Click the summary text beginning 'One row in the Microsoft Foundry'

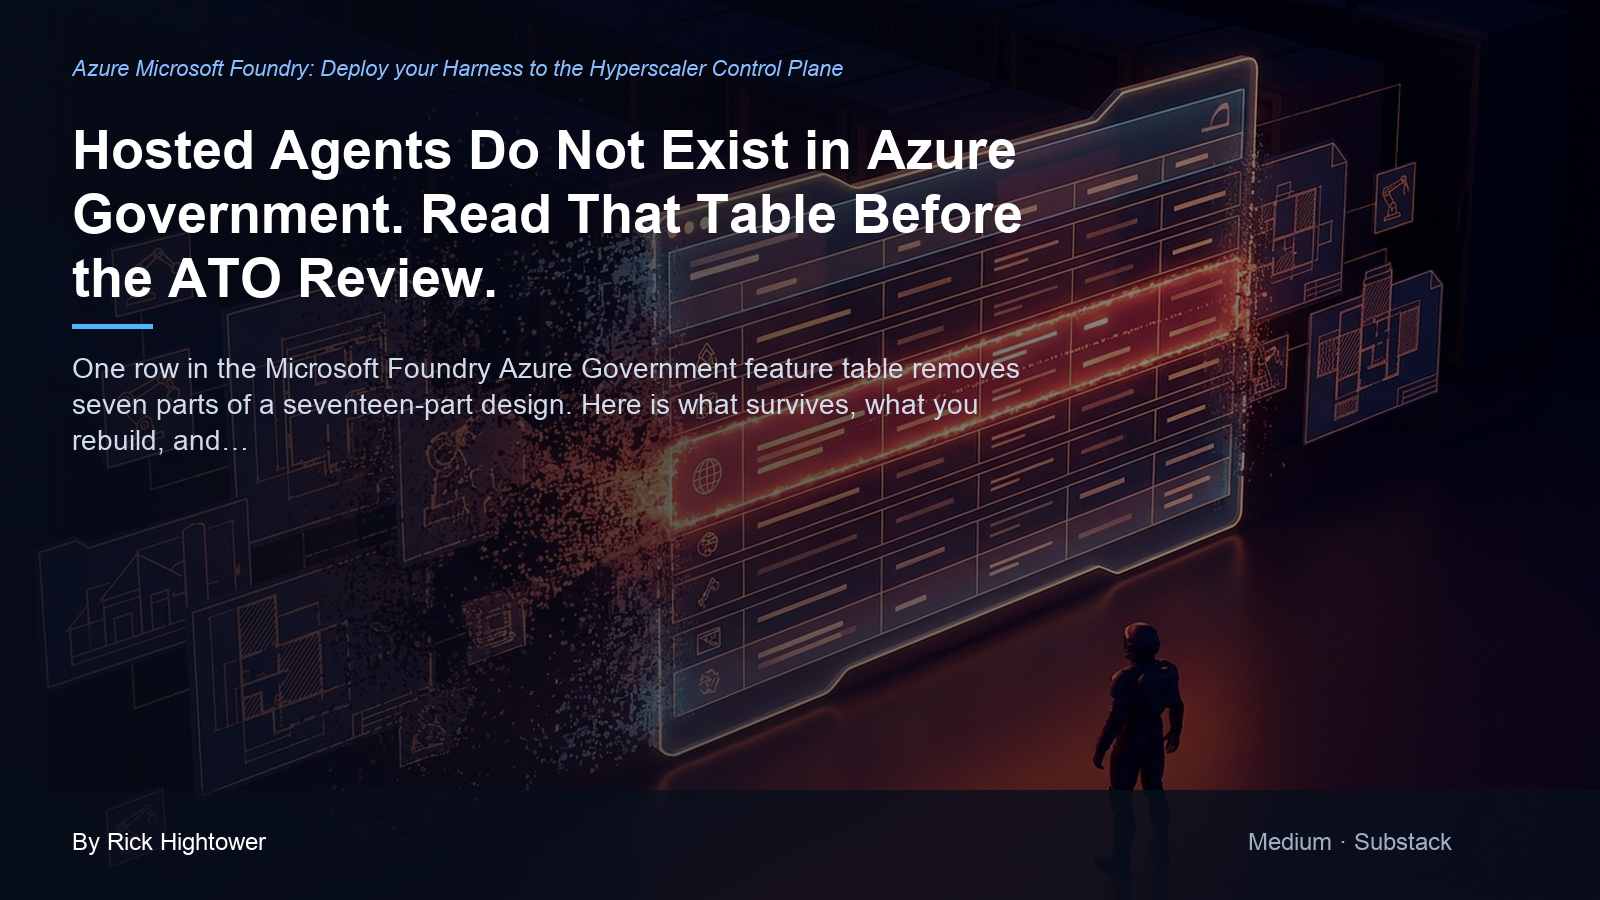[x=546, y=404]
